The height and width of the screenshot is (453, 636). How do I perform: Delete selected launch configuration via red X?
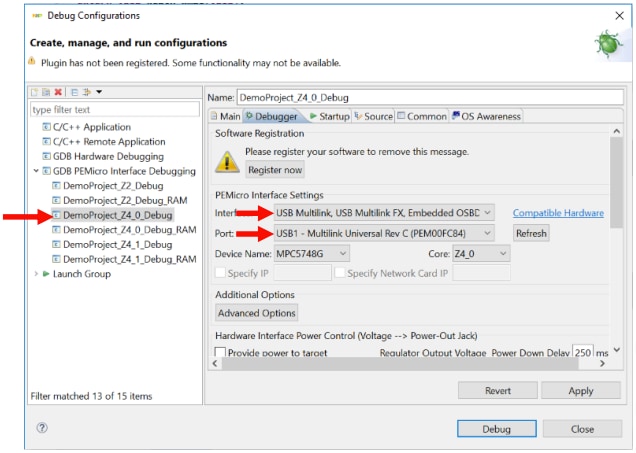pos(58,92)
